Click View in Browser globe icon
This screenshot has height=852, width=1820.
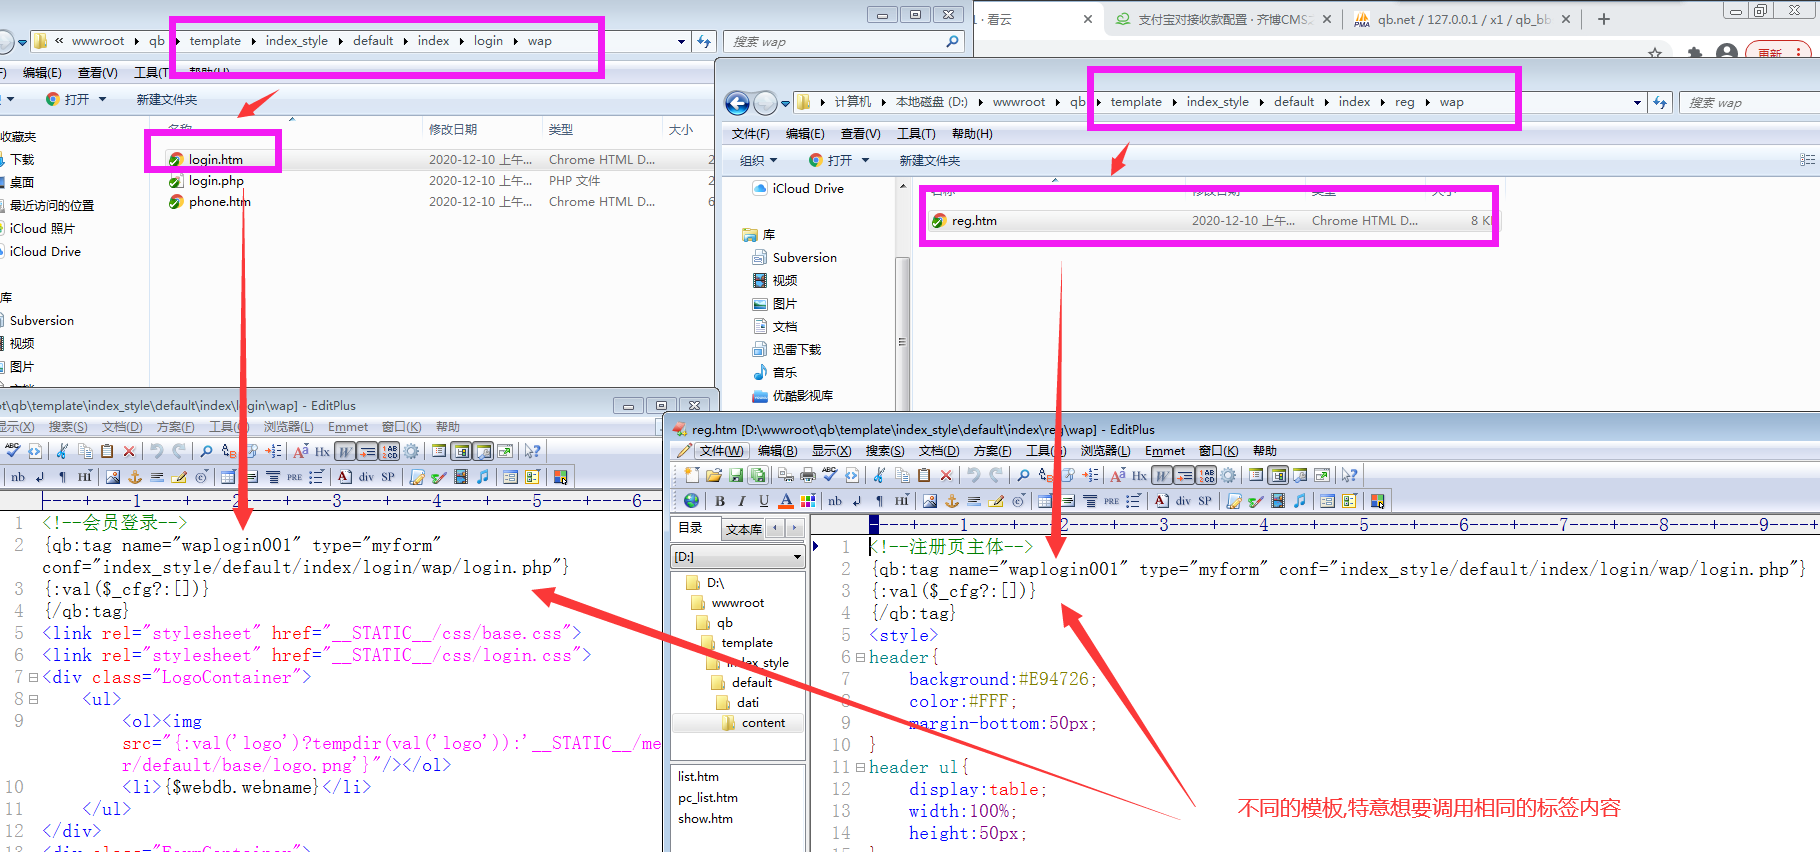[691, 501]
